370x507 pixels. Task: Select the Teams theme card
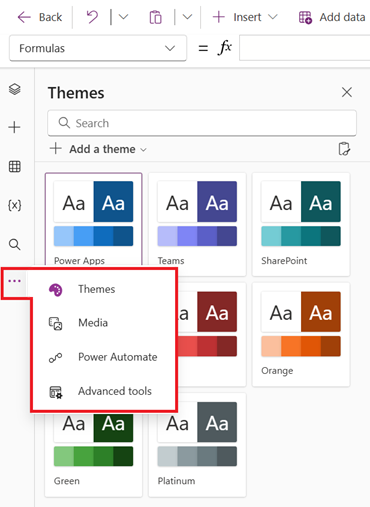(197, 224)
